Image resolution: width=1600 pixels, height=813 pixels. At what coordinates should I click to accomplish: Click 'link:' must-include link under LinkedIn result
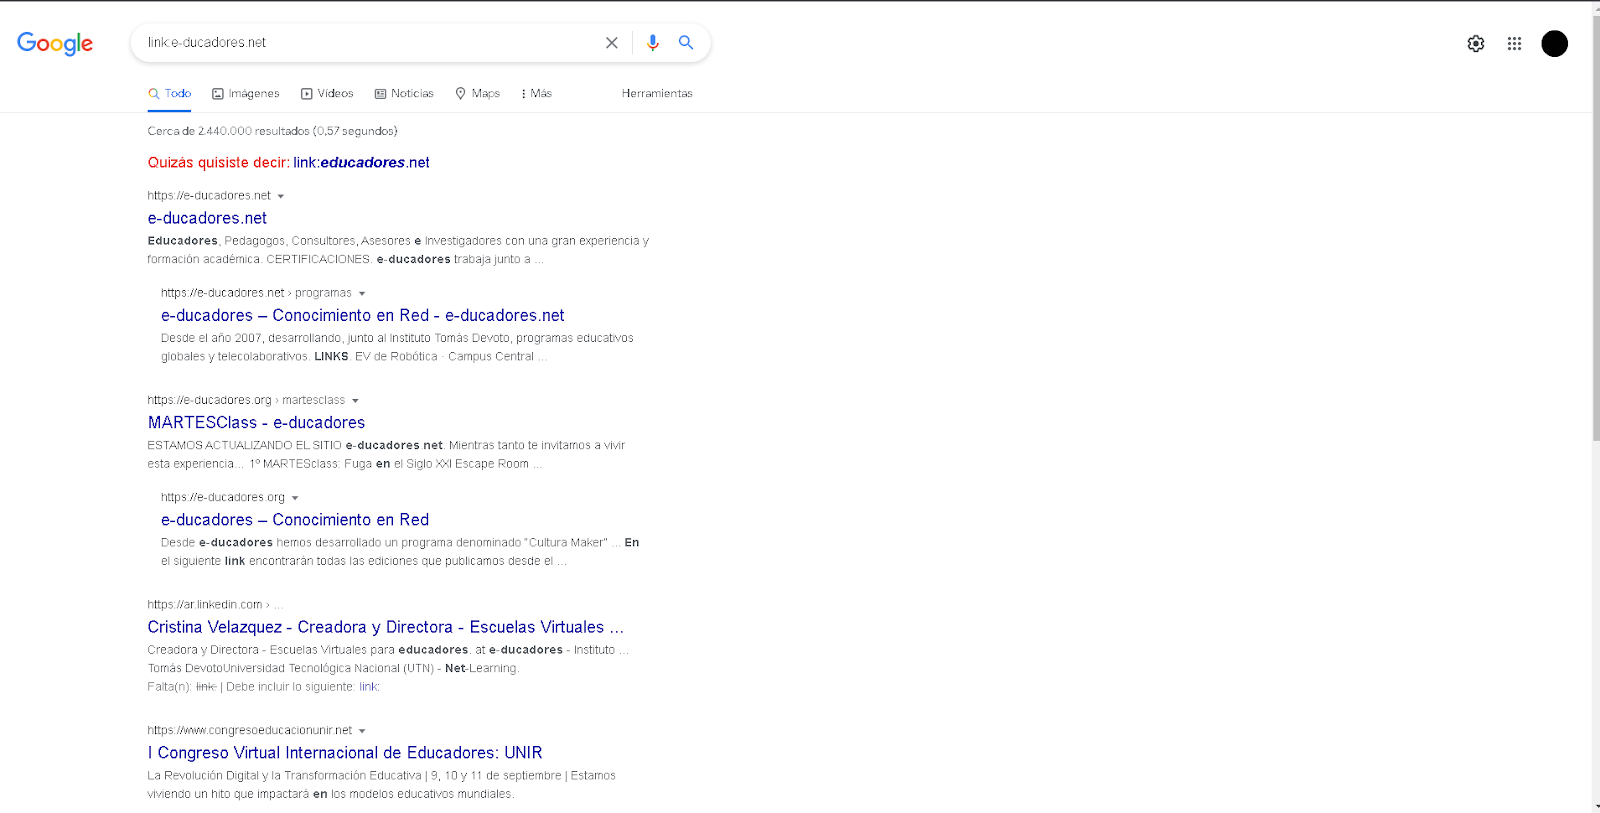pos(369,687)
